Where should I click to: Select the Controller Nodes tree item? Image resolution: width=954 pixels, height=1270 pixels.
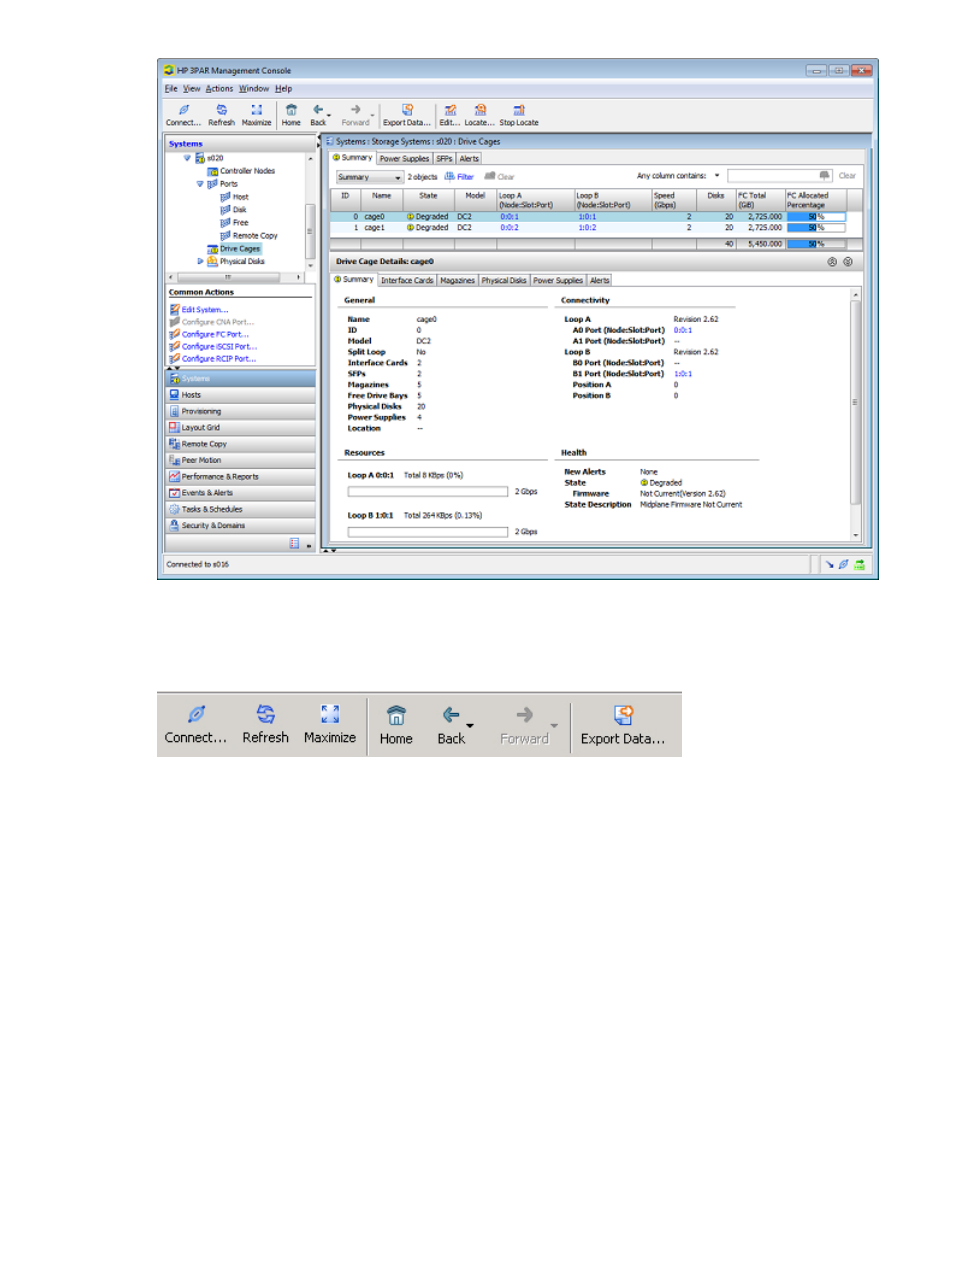247,171
